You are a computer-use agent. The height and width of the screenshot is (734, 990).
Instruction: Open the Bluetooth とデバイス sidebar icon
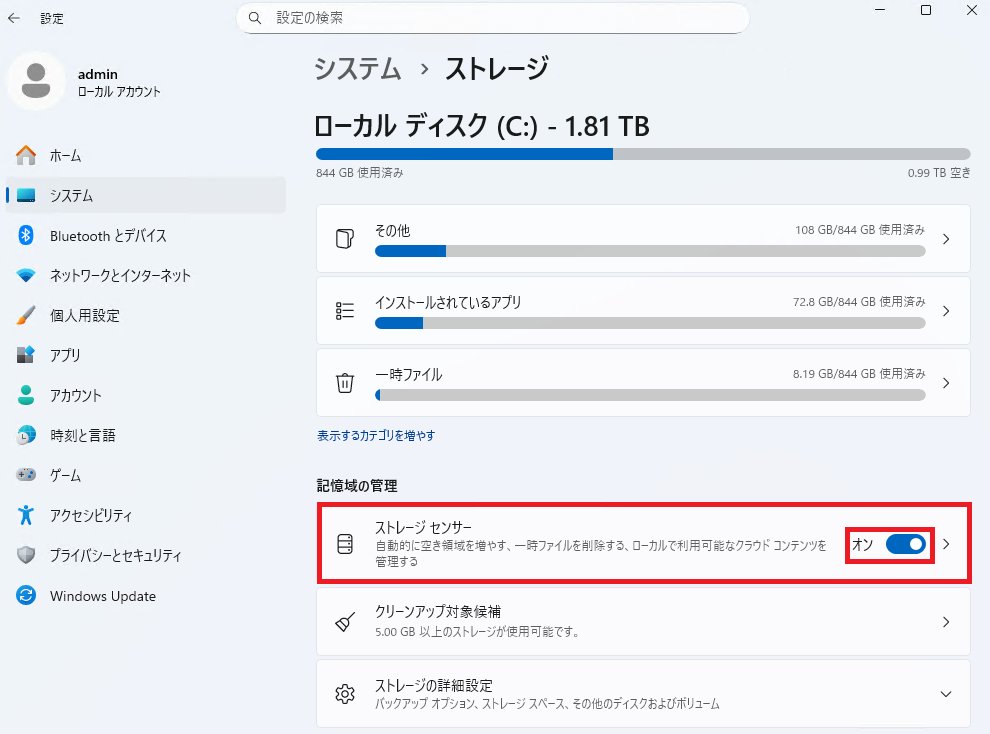point(25,235)
